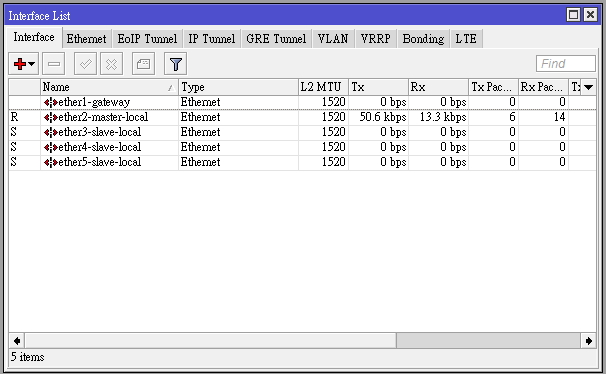Maximize the Interface List window

[573, 15]
